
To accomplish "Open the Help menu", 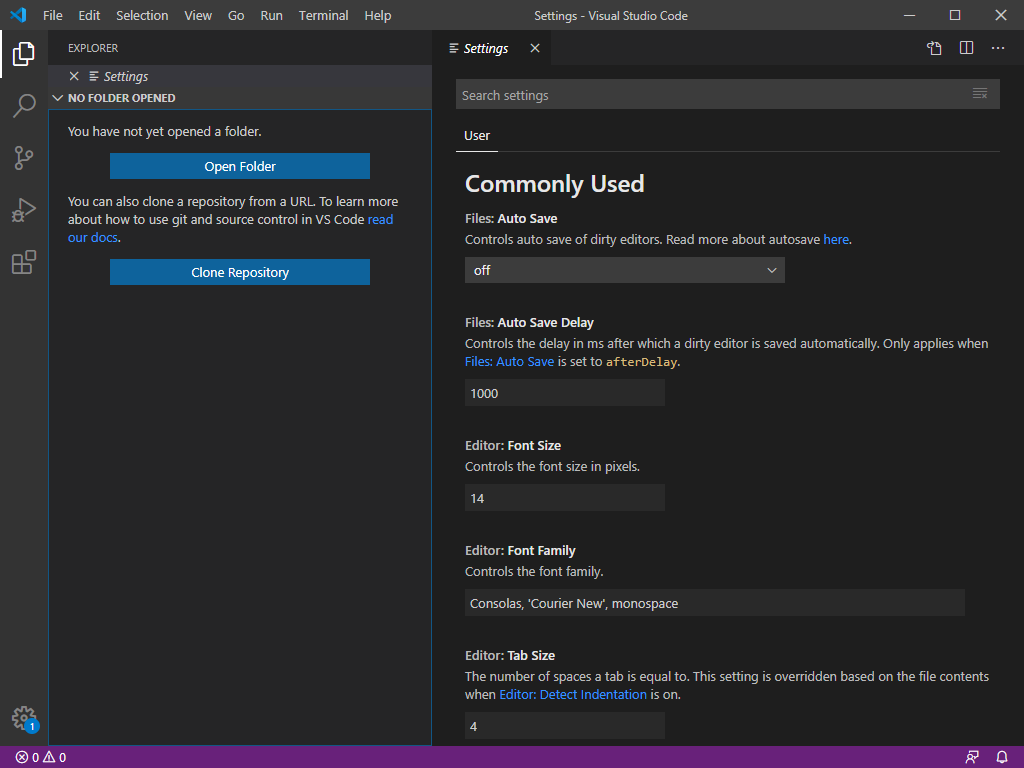I will pos(377,15).
